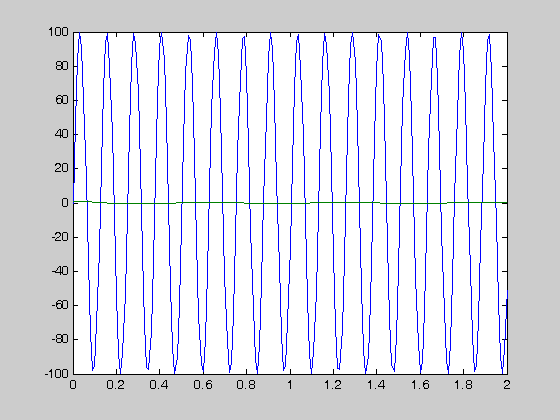Click the y-axis tick label "-80"
The width and height of the screenshot is (560, 420).
point(60,339)
